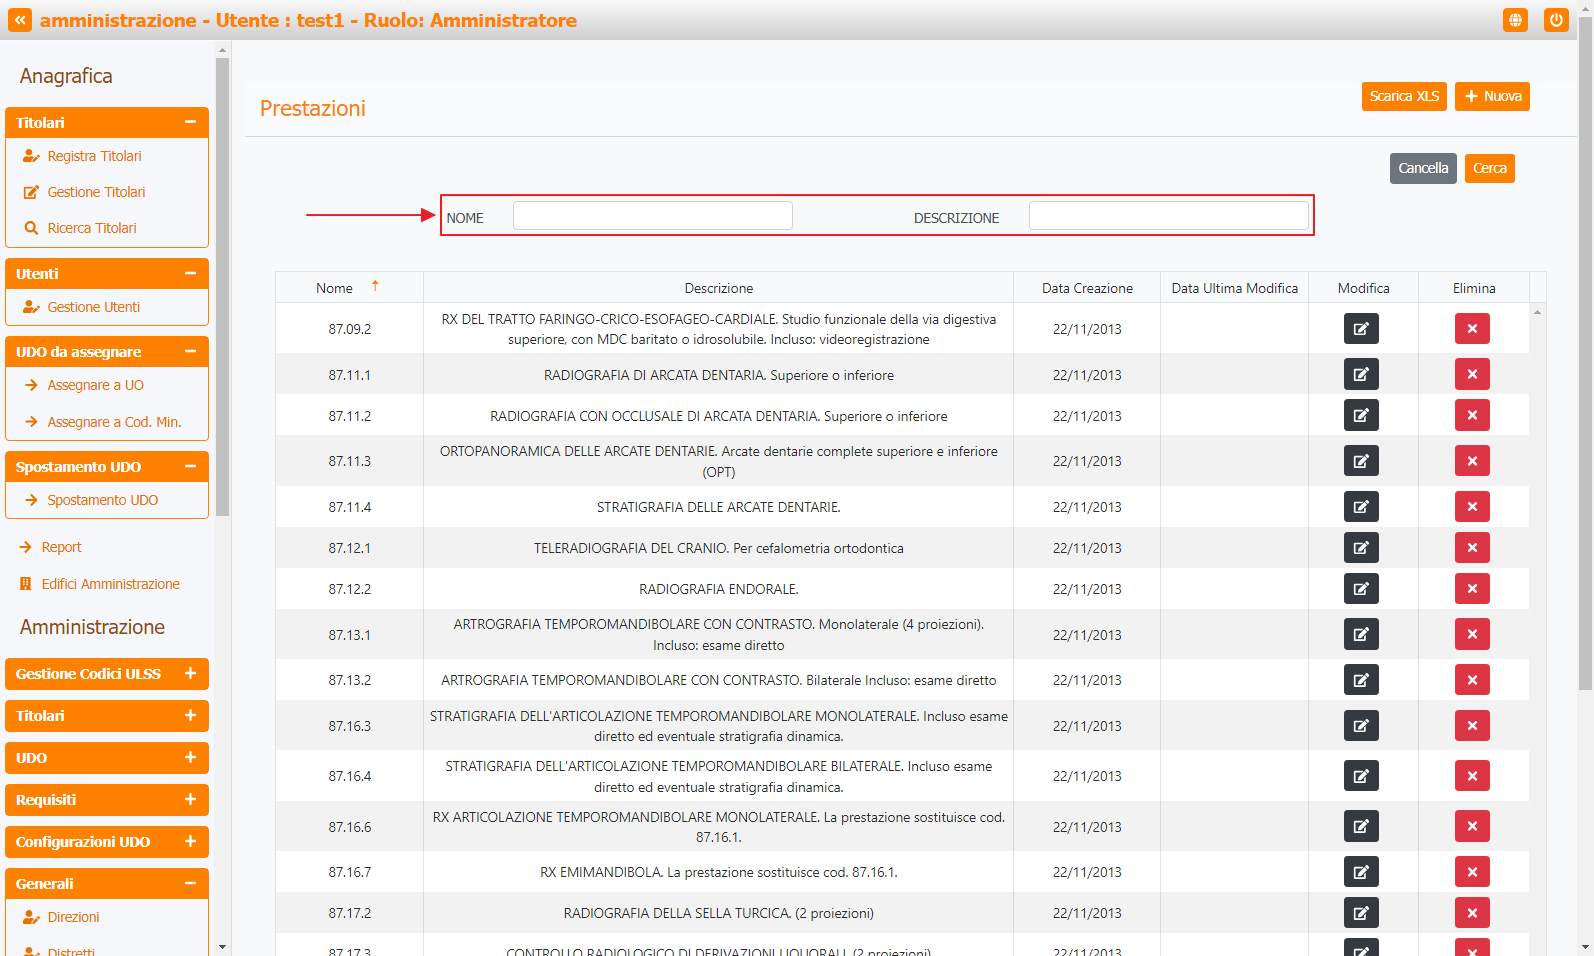Remove prestazione 87.13.2 using red X icon
The width and height of the screenshot is (1594, 956).
tap(1471, 680)
